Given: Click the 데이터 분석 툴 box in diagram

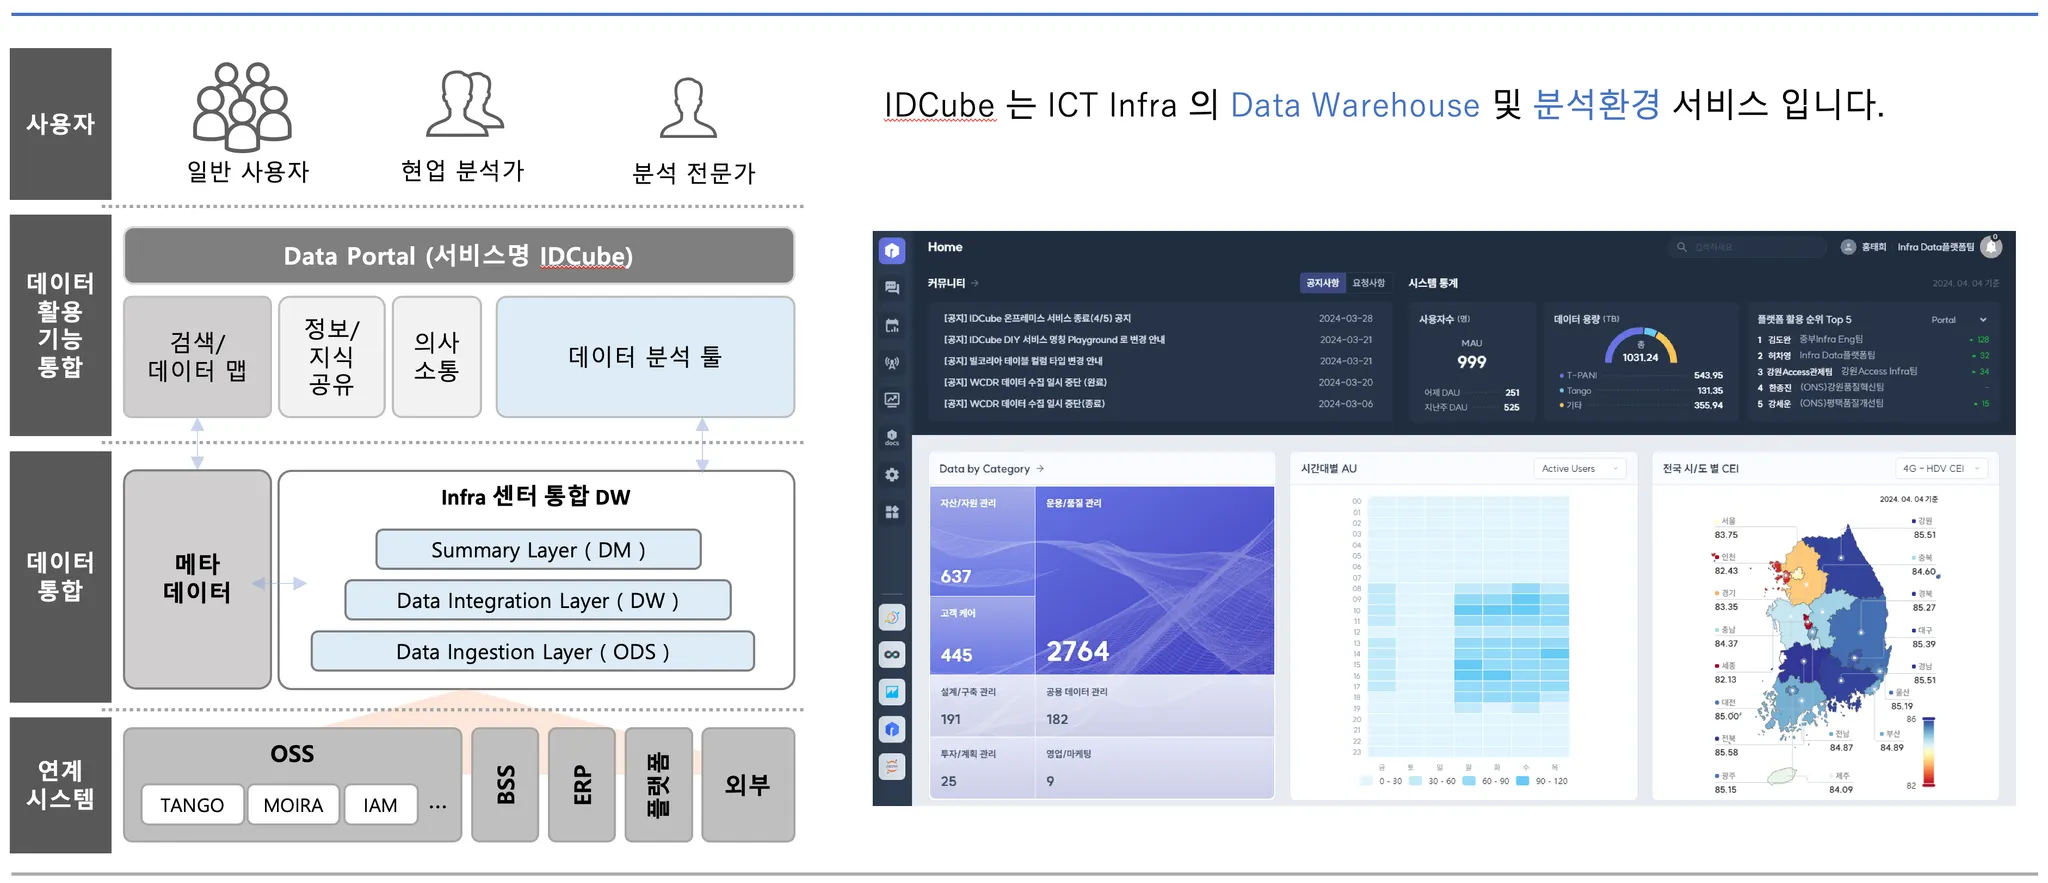Looking at the screenshot, I should click(x=645, y=356).
